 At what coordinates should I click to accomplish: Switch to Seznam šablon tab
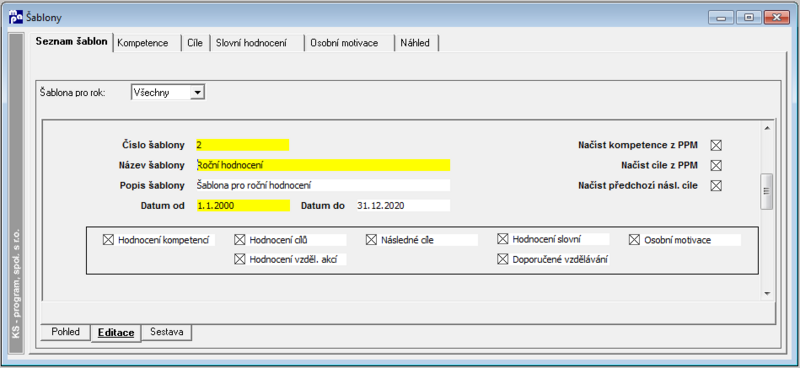pyautogui.click(x=71, y=42)
